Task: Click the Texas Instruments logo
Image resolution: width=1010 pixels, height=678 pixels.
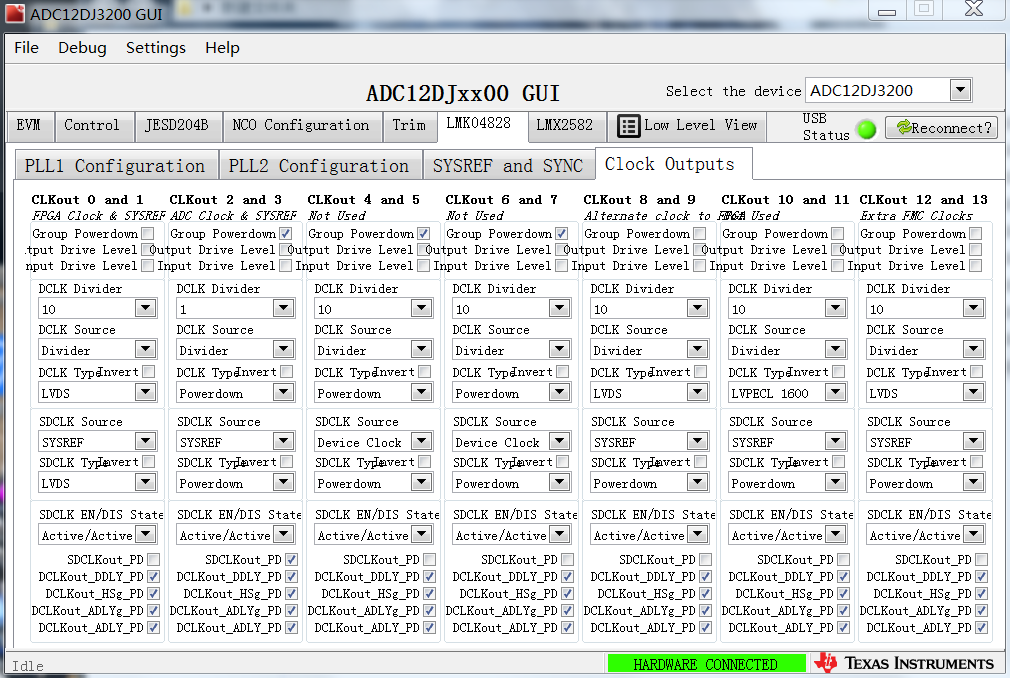Action: (x=904, y=663)
